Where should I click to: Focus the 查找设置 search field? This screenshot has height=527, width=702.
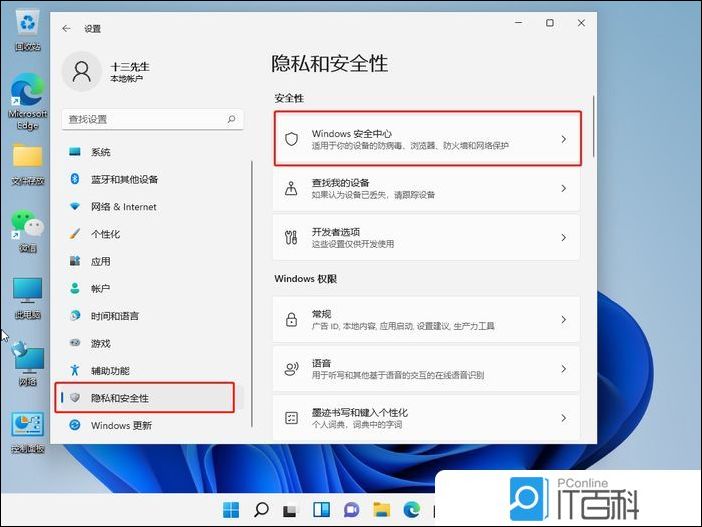tap(153, 120)
